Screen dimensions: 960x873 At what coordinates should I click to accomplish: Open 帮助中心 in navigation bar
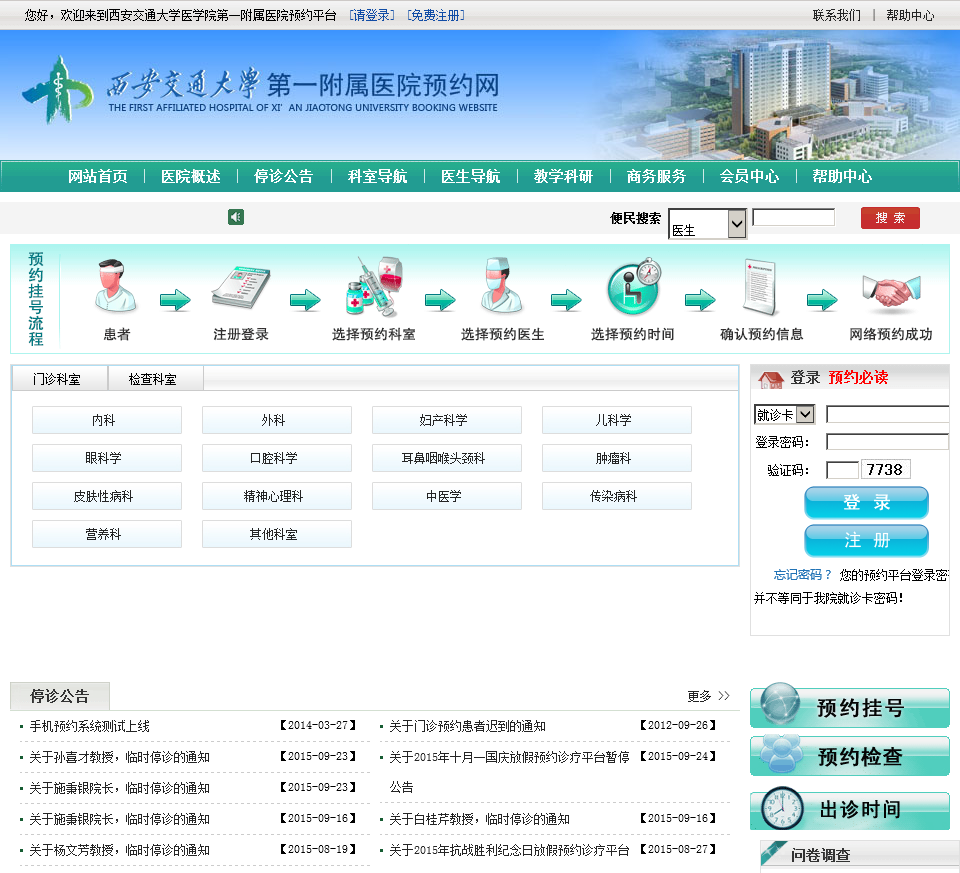(842, 176)
